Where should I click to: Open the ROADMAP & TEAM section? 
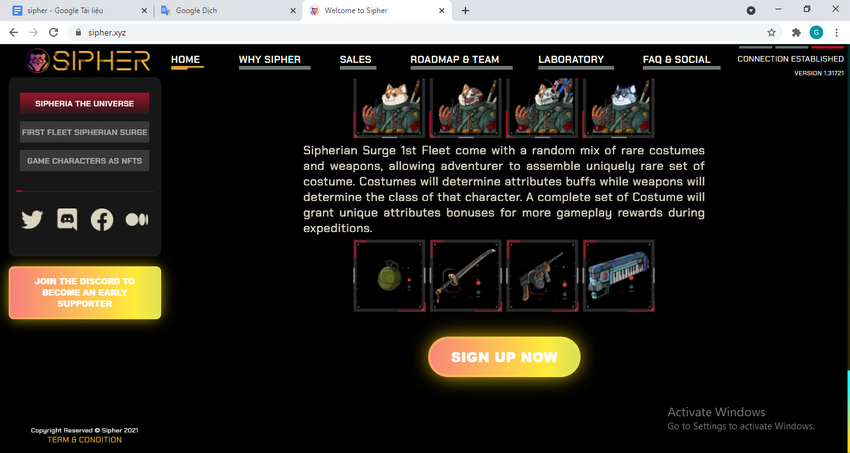pyautogui.click(x=454, y=60)
